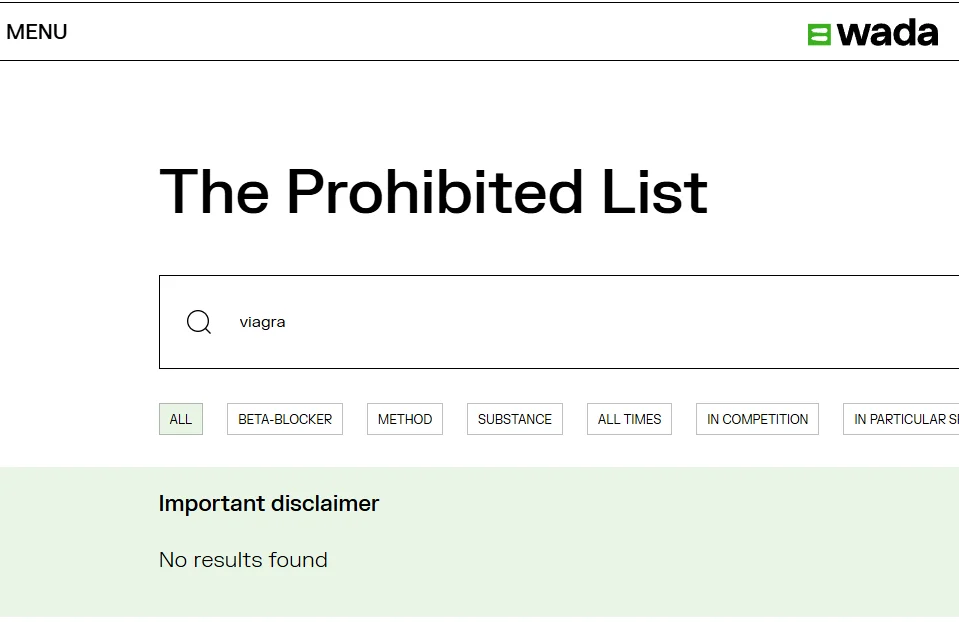Image resolution: width=959 pixels, height=622 pixels.
Task: Click the 'viagra' text in search field
Action: point(262,322)
